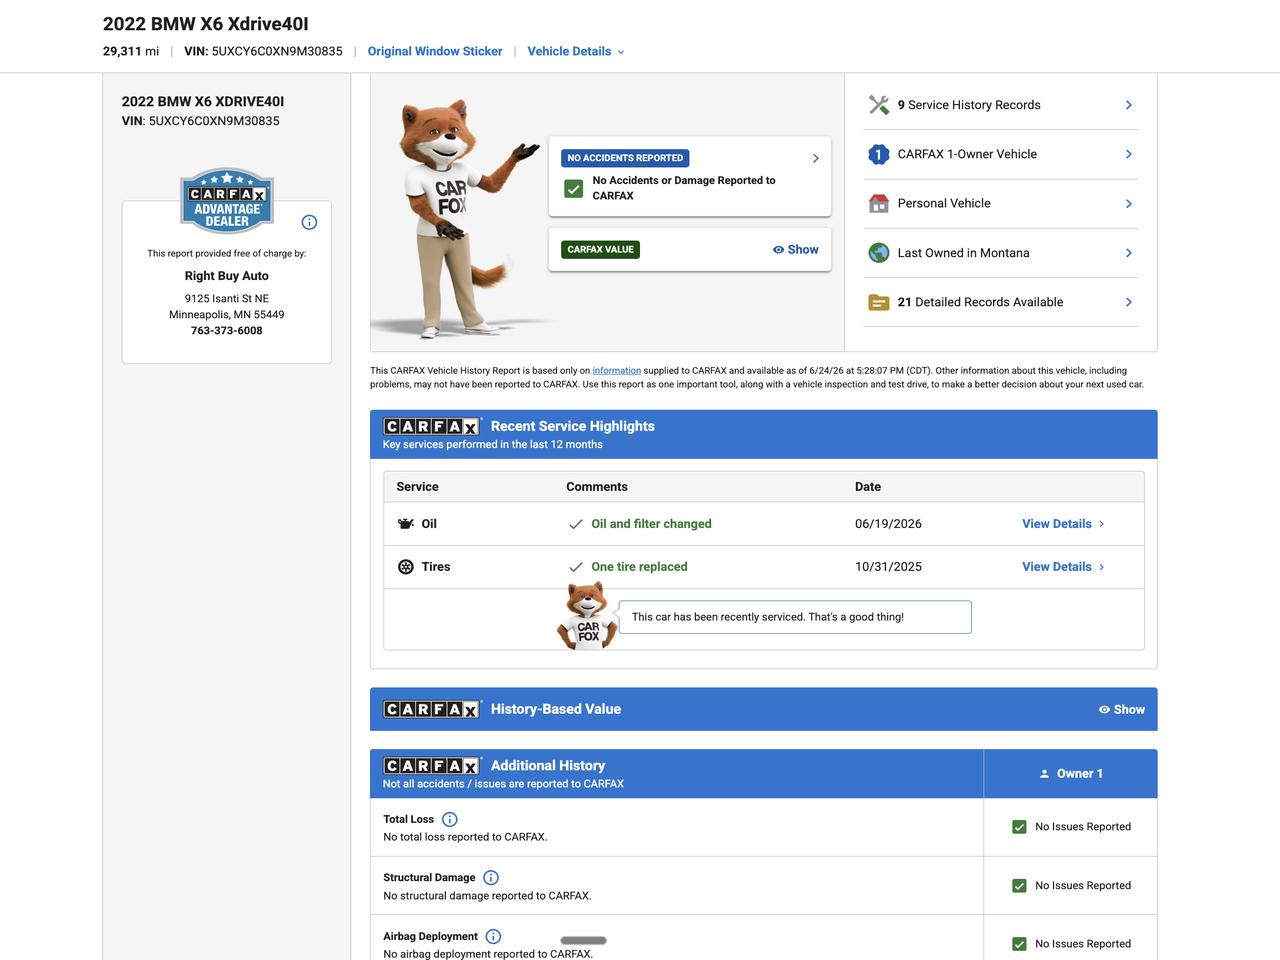Click the green CARFAX VALUE badge

pyautogui.click(x=600, y=250)
